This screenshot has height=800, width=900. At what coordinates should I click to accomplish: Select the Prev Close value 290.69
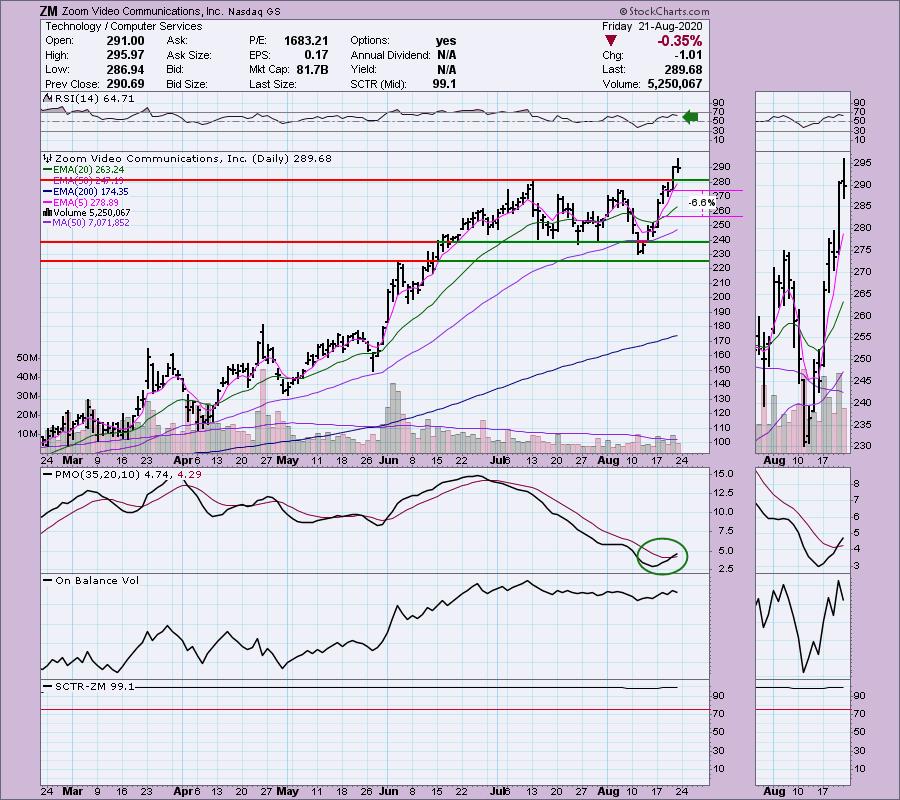click(125, 84)
